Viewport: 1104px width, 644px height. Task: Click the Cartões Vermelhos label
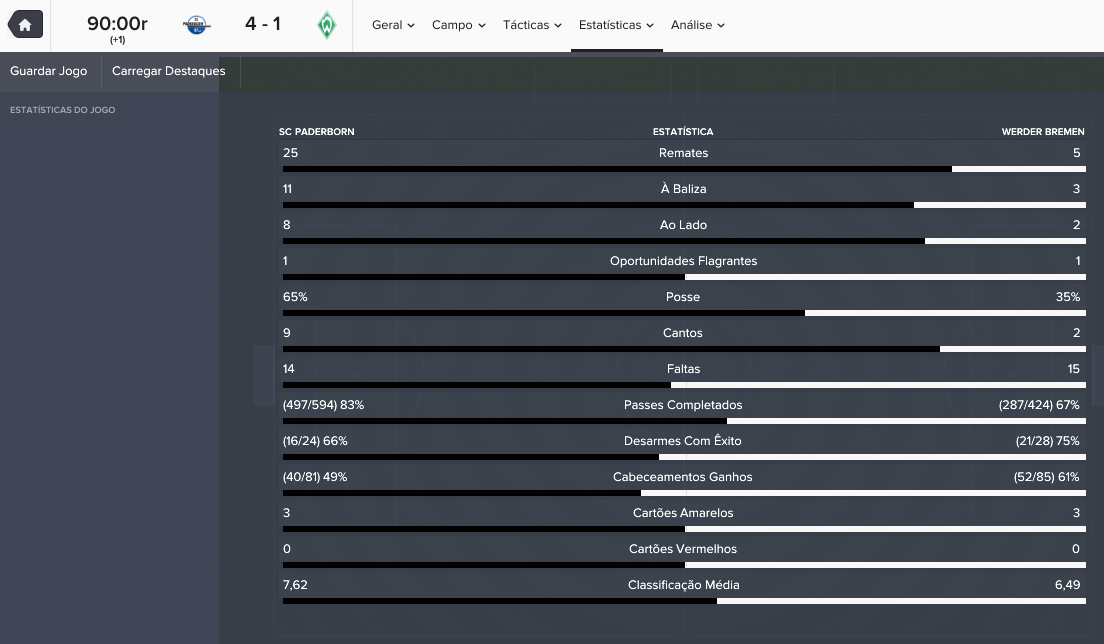click(x=683, y=548)
